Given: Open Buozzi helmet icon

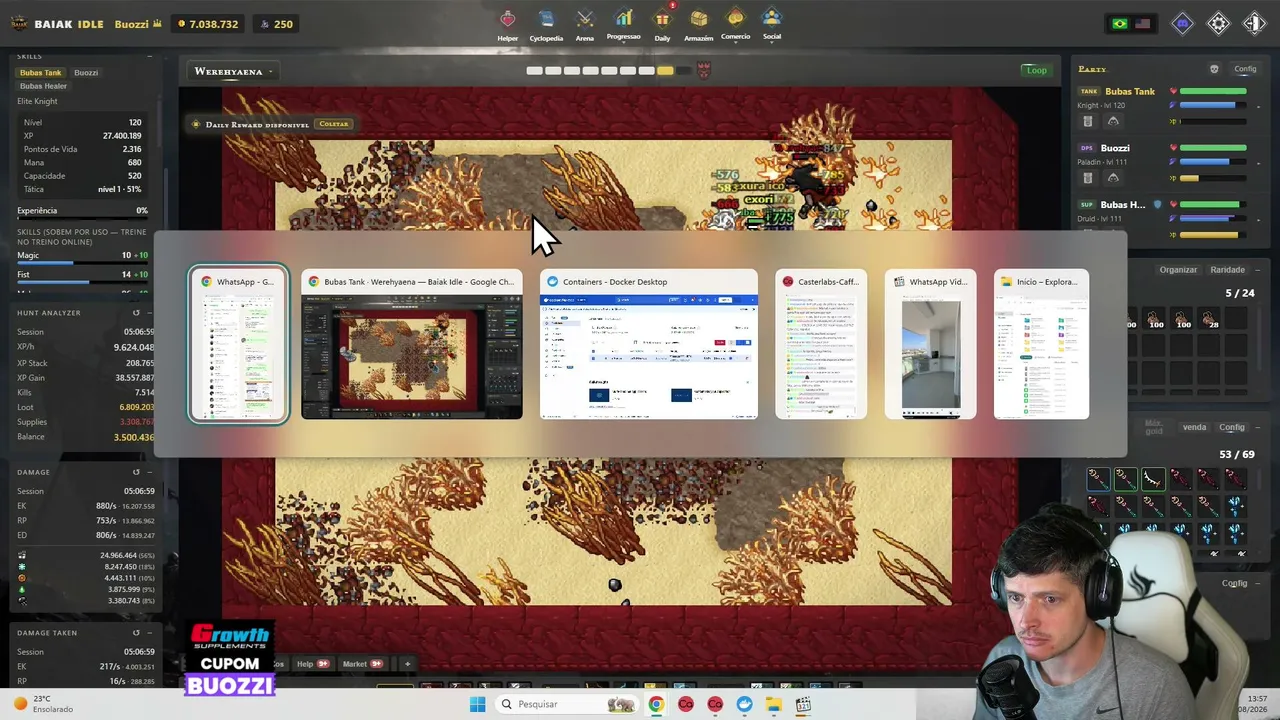Looking at the screenshot, I should pos(1113,178).
